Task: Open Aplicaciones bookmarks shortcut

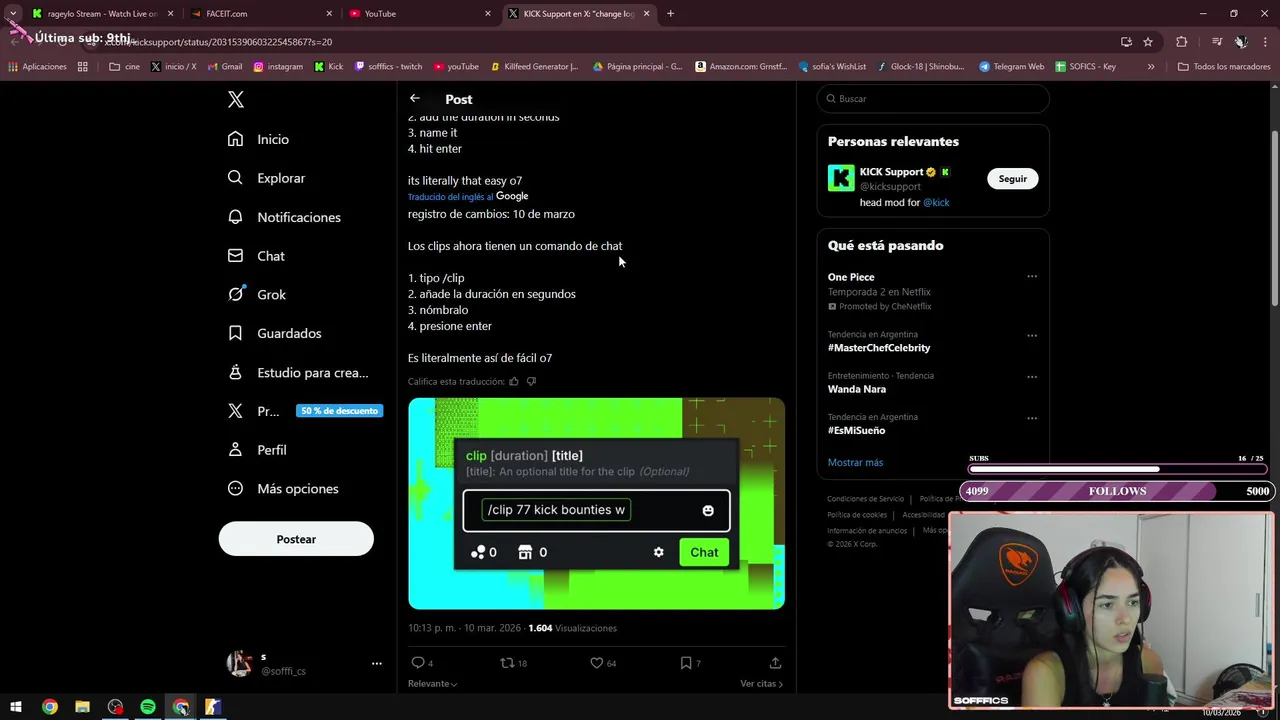Action: [x=37, y=67]
